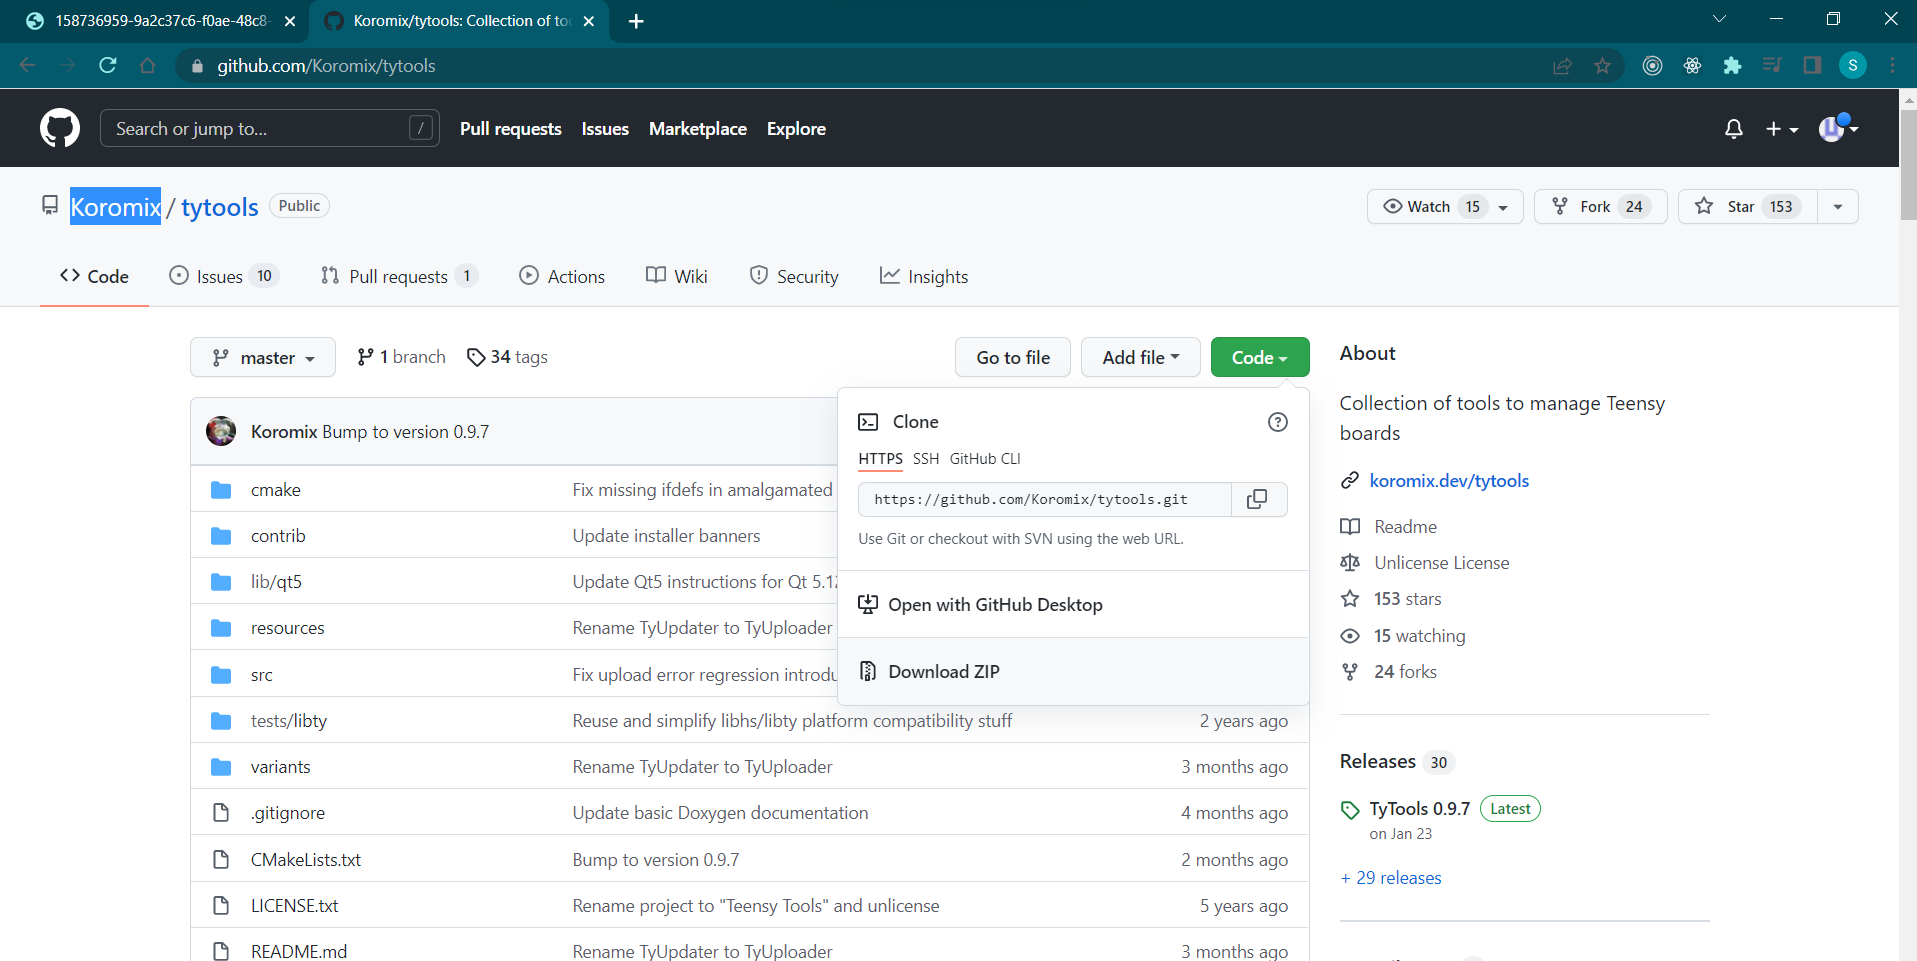1917x961 pixels.
Task: Click the notifications bell icon
Action: pyautogui.click(x=1734, y=128)
